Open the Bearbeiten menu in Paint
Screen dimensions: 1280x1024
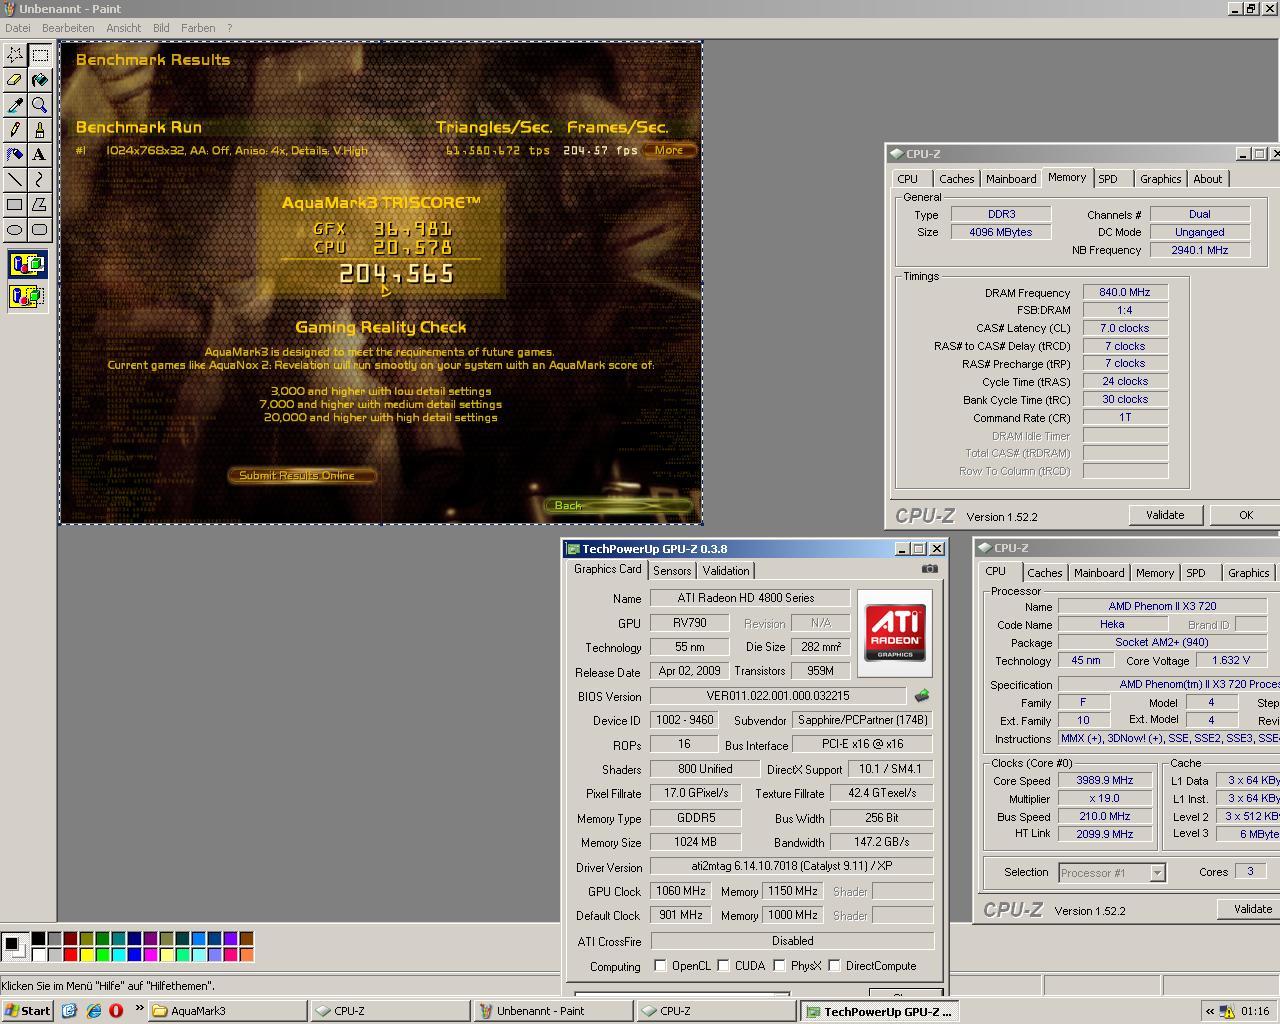68,28
